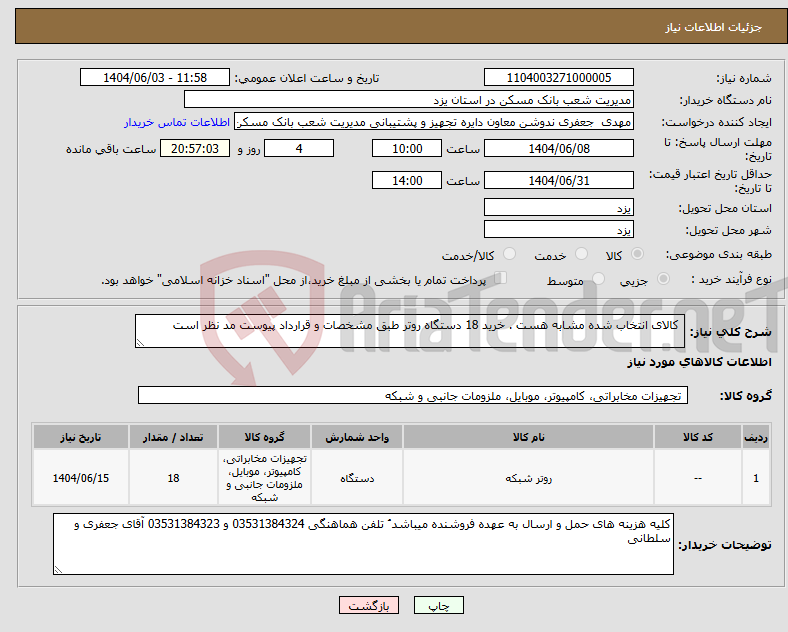Click the تعداد / مقدار column header
Image resolution: width=788 pixels, height=632 pixels.
point(173,437)
